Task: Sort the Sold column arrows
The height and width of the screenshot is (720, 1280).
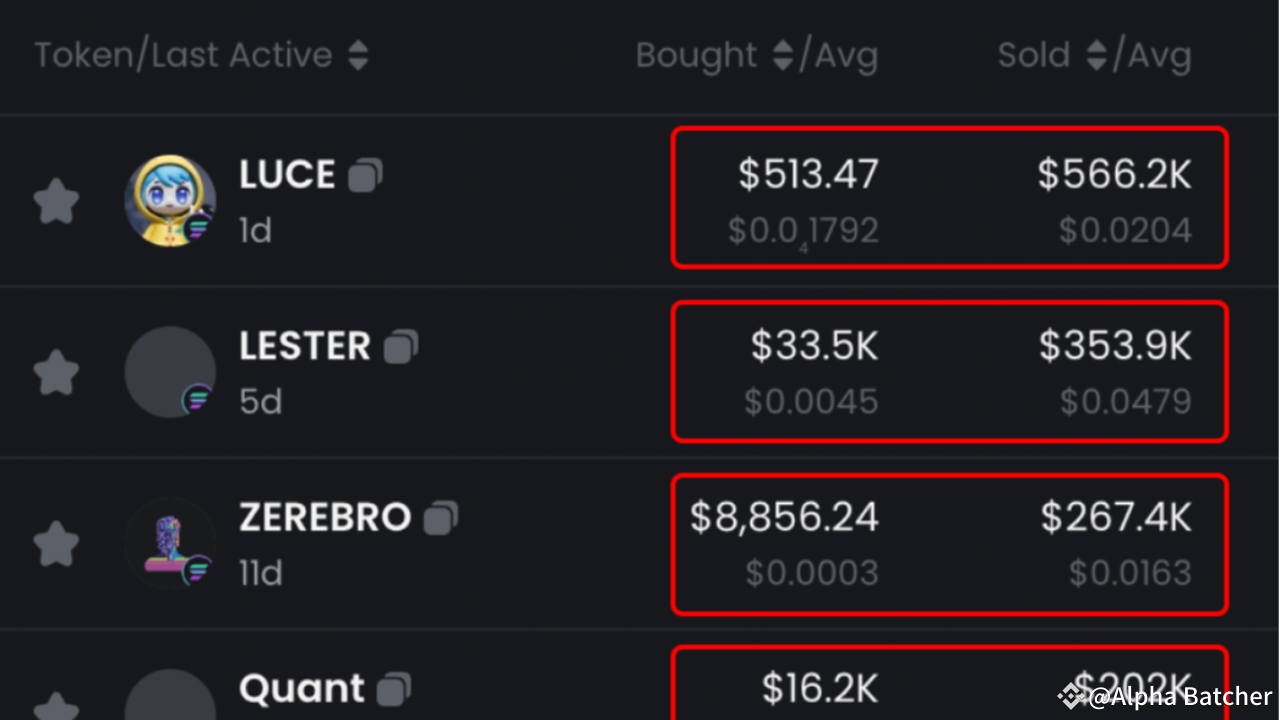Action: tap(1097, 56)
